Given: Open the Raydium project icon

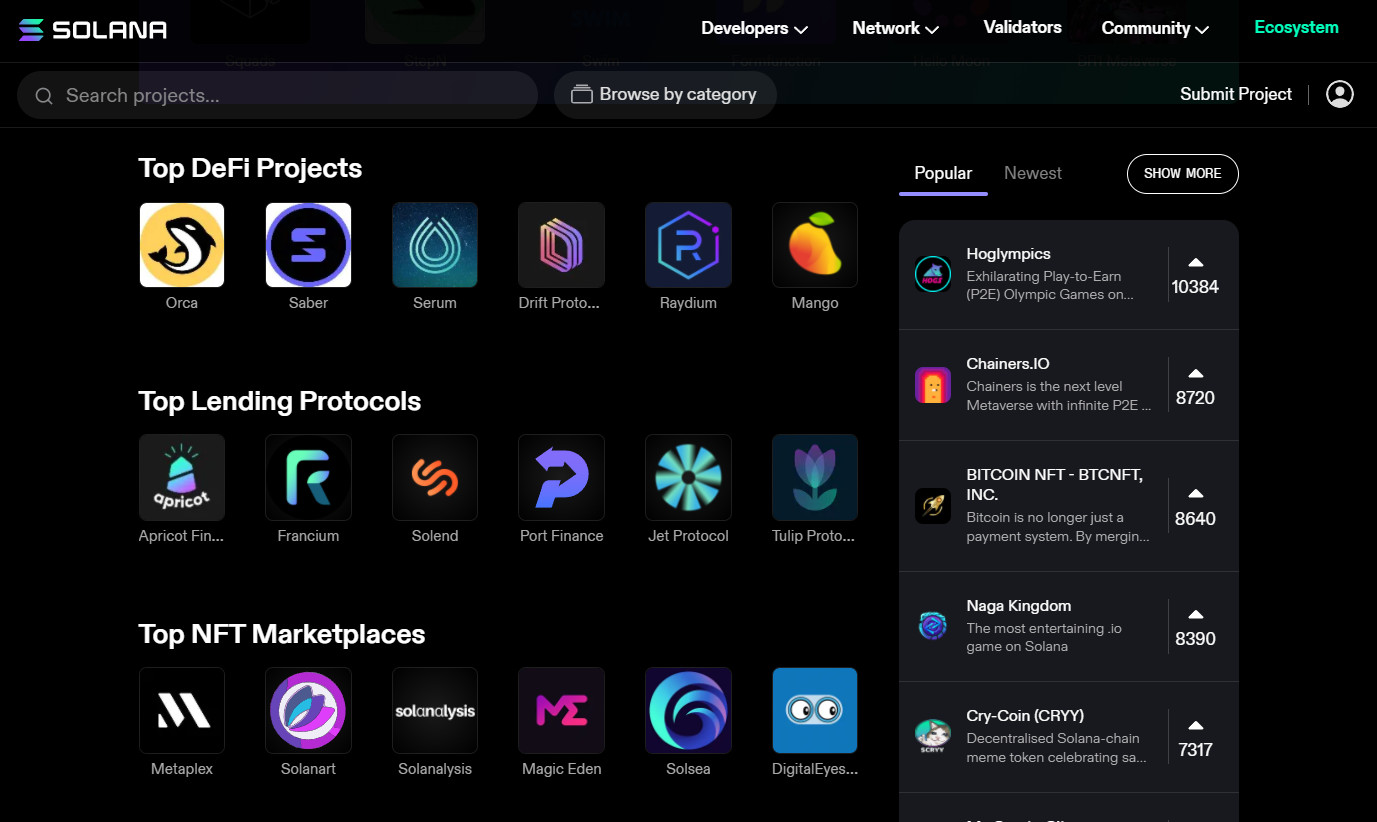Looking at the screenshot, I should coord(688,245).
